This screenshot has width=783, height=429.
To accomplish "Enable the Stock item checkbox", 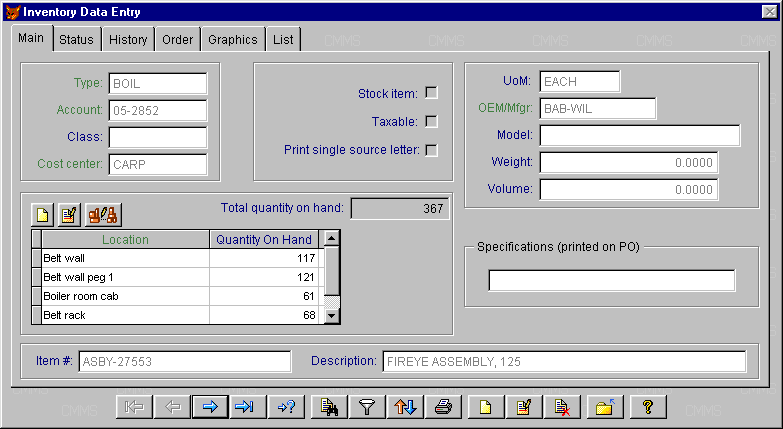I will [x=432, y=93].
